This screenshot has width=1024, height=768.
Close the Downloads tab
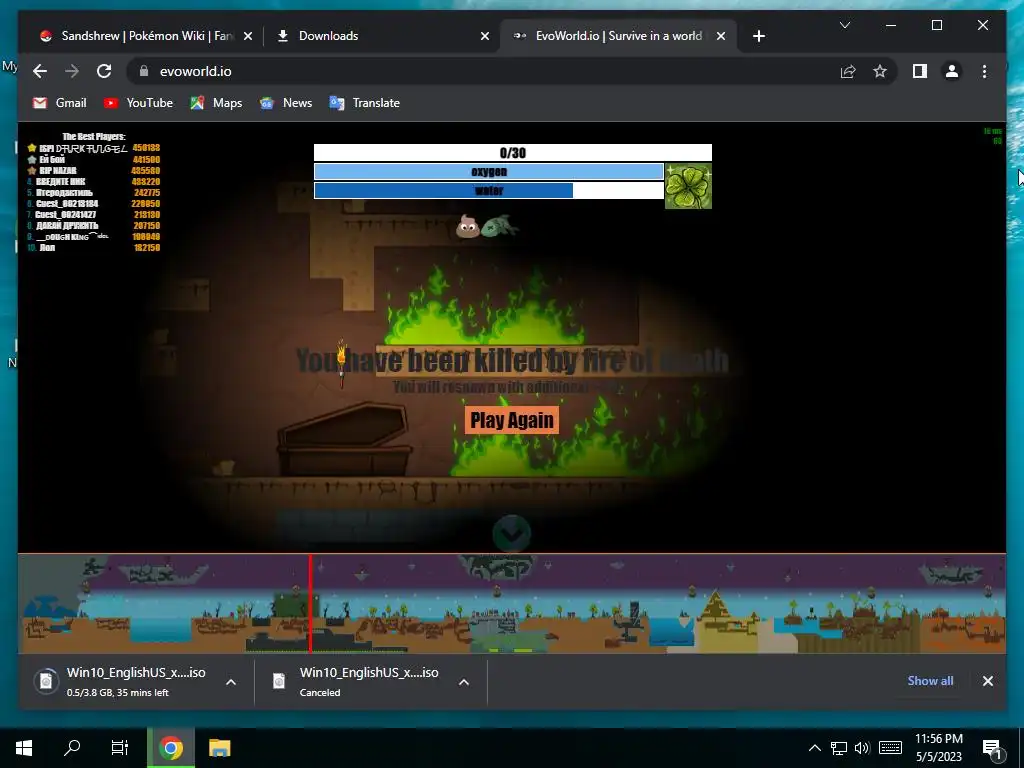pyautogui.click(x=485, y=37)
